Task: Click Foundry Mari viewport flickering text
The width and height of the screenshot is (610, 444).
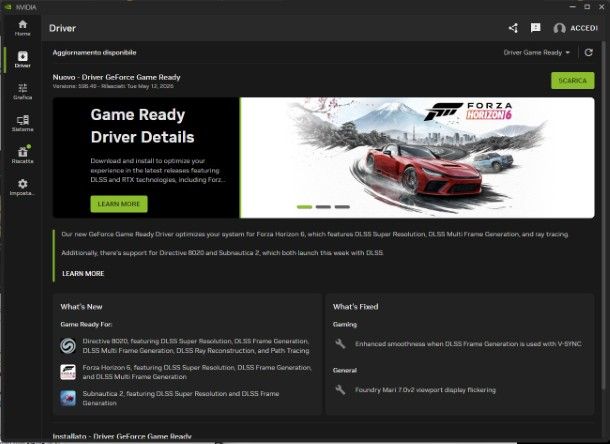Action: click(x=425, y=390)
